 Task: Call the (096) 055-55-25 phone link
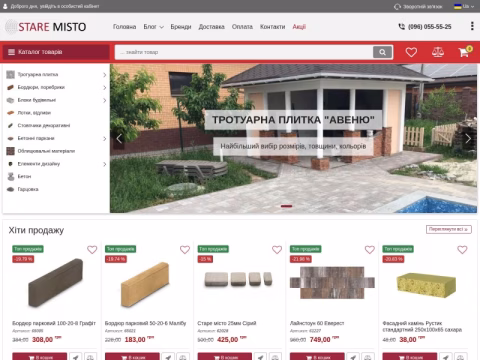pos(429,27)
